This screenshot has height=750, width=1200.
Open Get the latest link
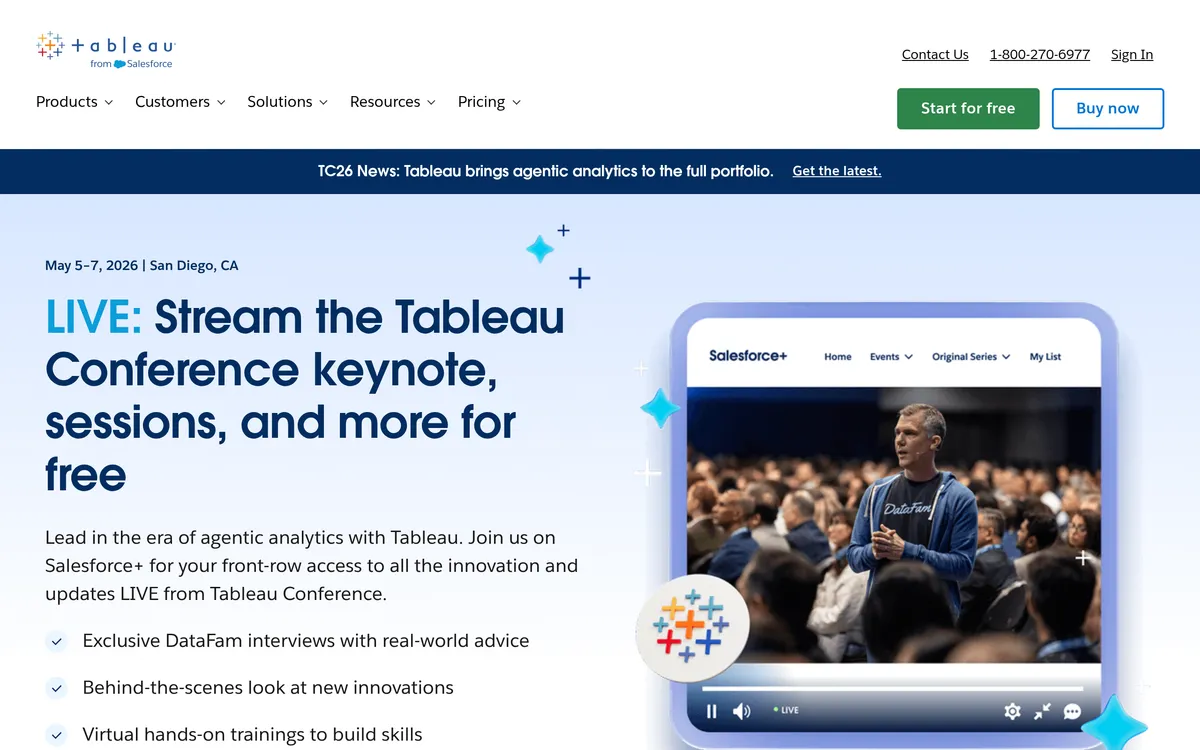[x=837, y=171]
